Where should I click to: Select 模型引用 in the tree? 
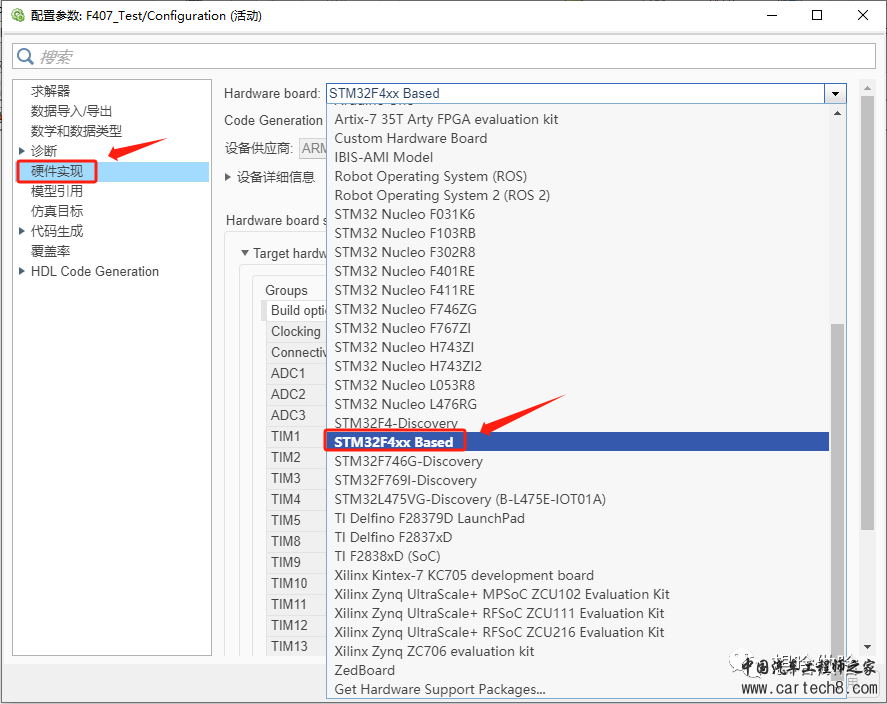tap(57, 191)
